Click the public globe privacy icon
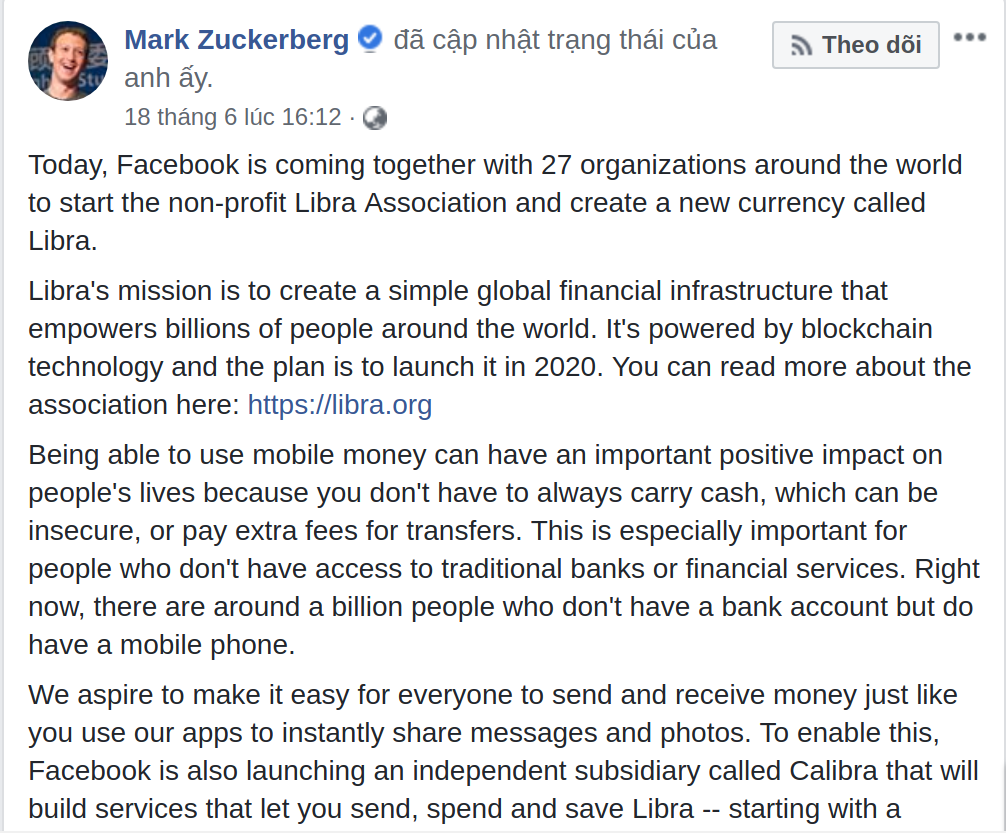Screen dimensions: 1006x833 (375, 118)
